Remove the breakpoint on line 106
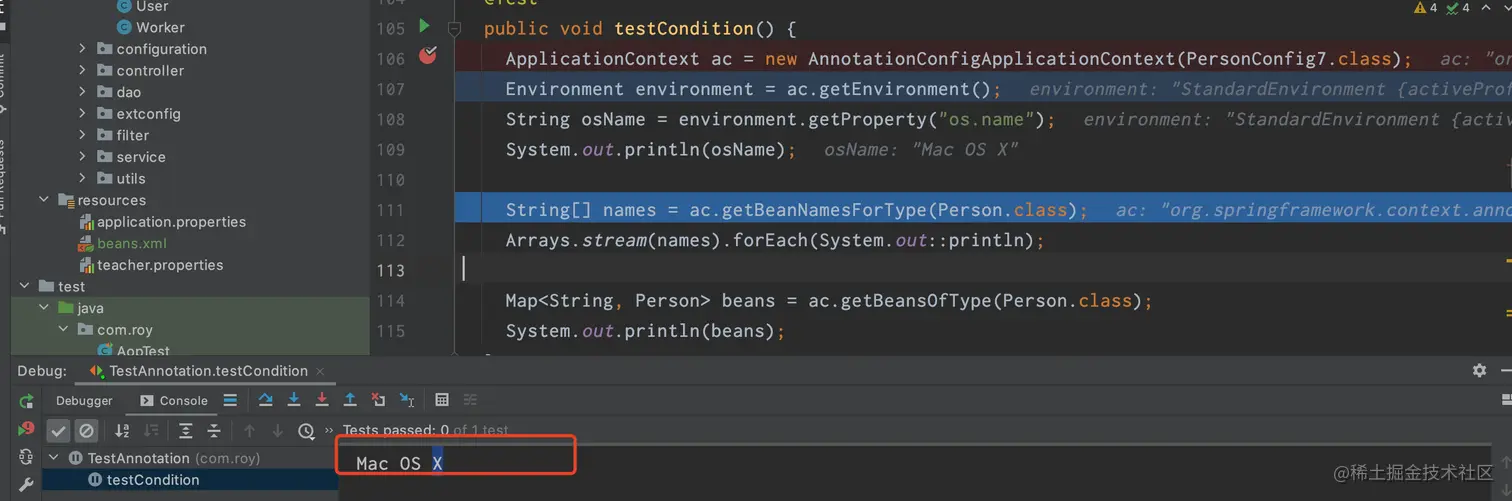 (428, 56)
